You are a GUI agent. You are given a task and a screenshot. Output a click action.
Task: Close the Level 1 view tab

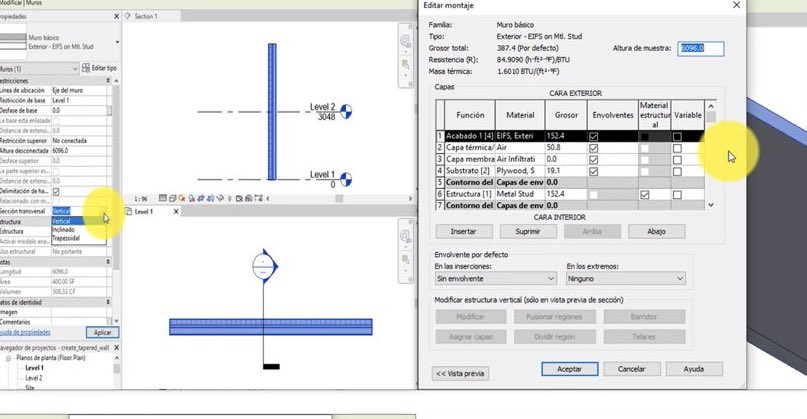point(176,212)
